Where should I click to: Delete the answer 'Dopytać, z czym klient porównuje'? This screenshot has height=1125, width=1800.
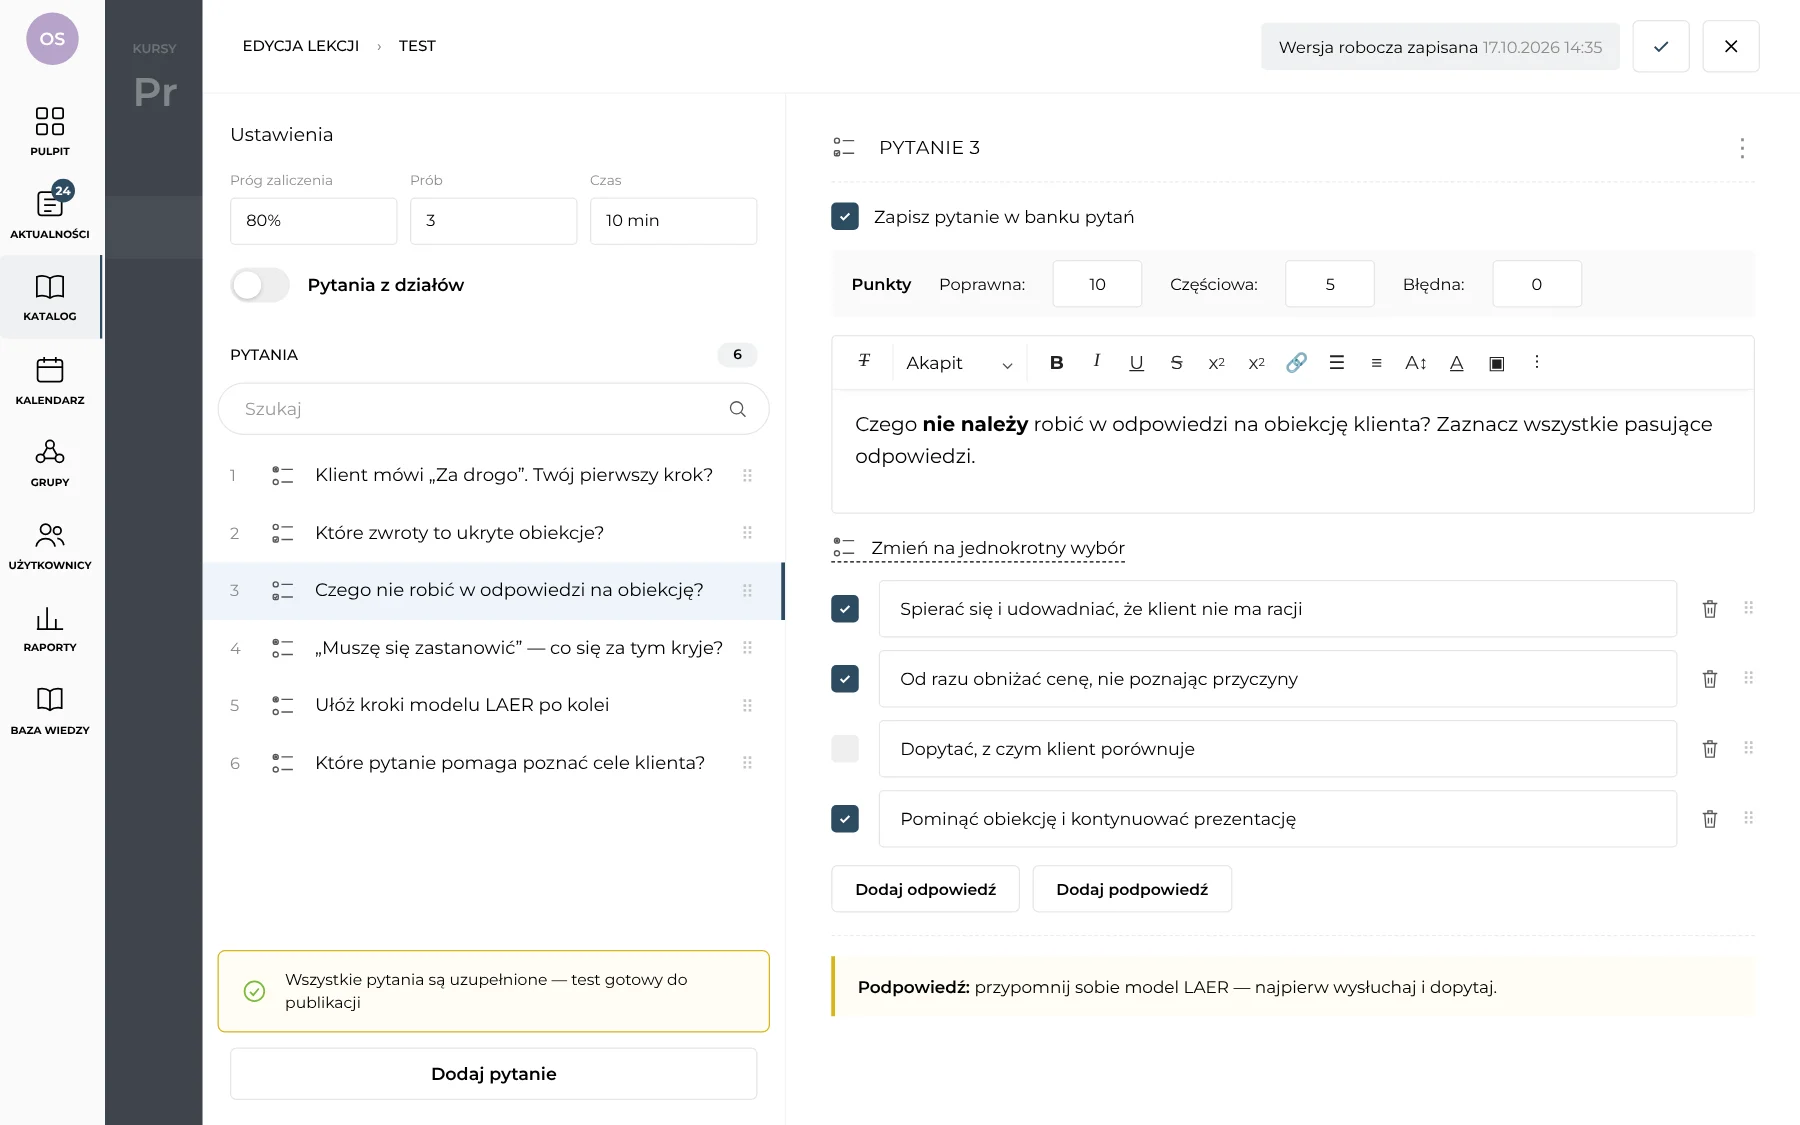[x=1710, y=749]
